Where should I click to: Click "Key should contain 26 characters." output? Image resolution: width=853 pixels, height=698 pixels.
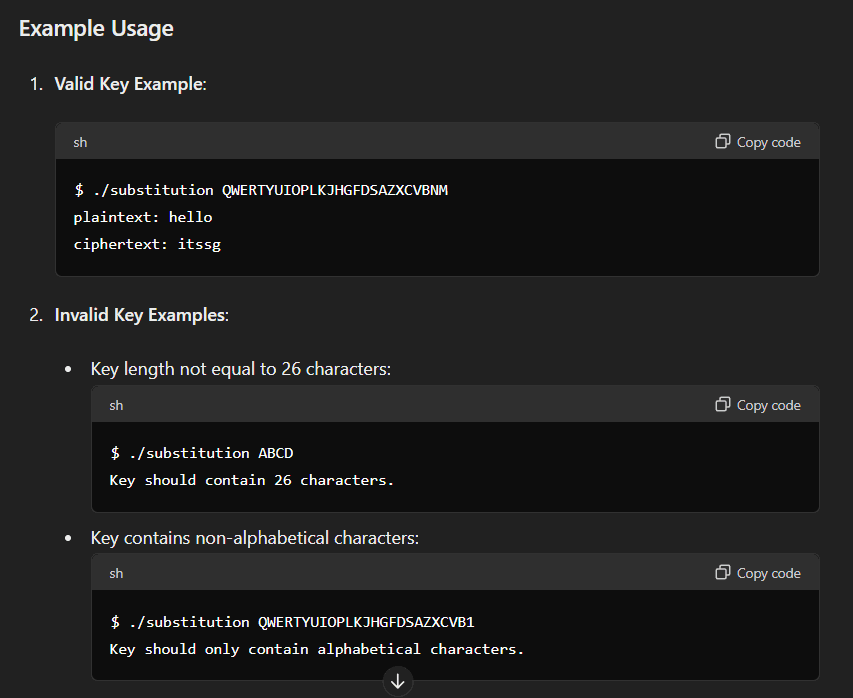coord(251,480)
